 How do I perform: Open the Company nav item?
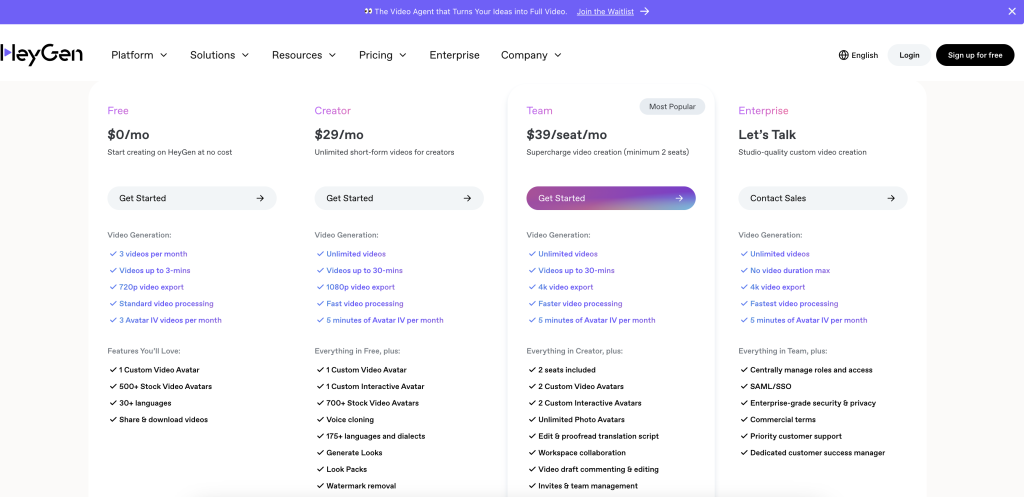(x=532, y=56)
